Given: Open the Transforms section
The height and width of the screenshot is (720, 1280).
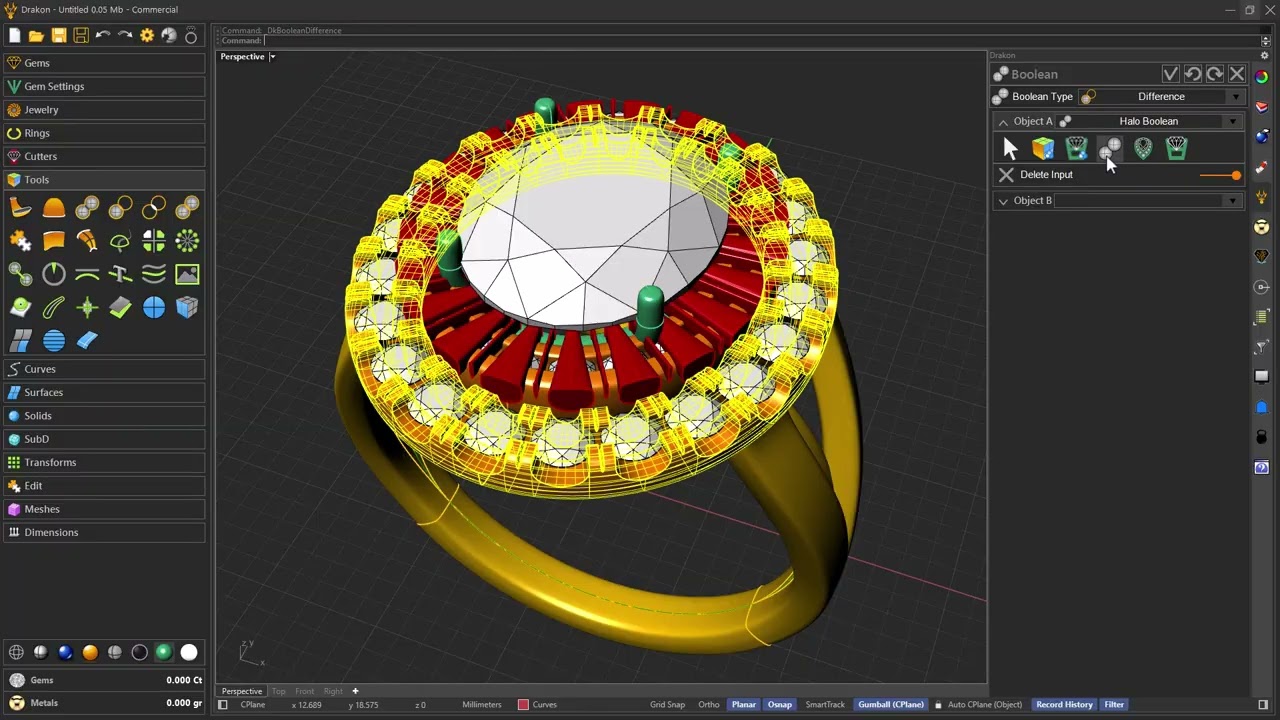Looking at the screenshot, I should point(104,462).
